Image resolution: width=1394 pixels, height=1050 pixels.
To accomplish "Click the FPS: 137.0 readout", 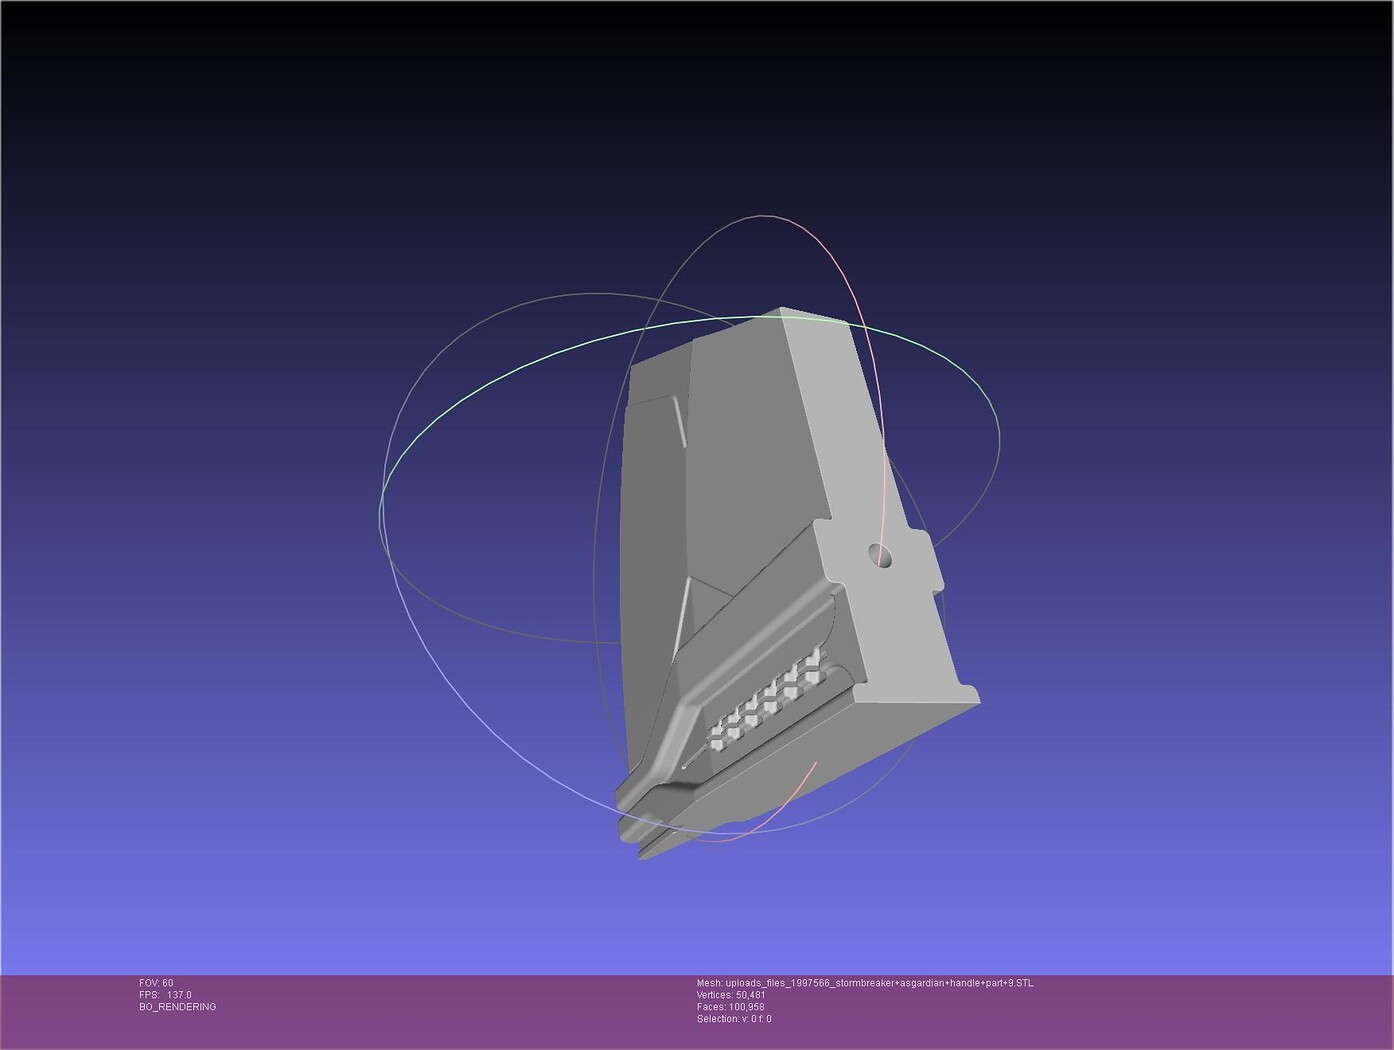I will pos(165,995).
